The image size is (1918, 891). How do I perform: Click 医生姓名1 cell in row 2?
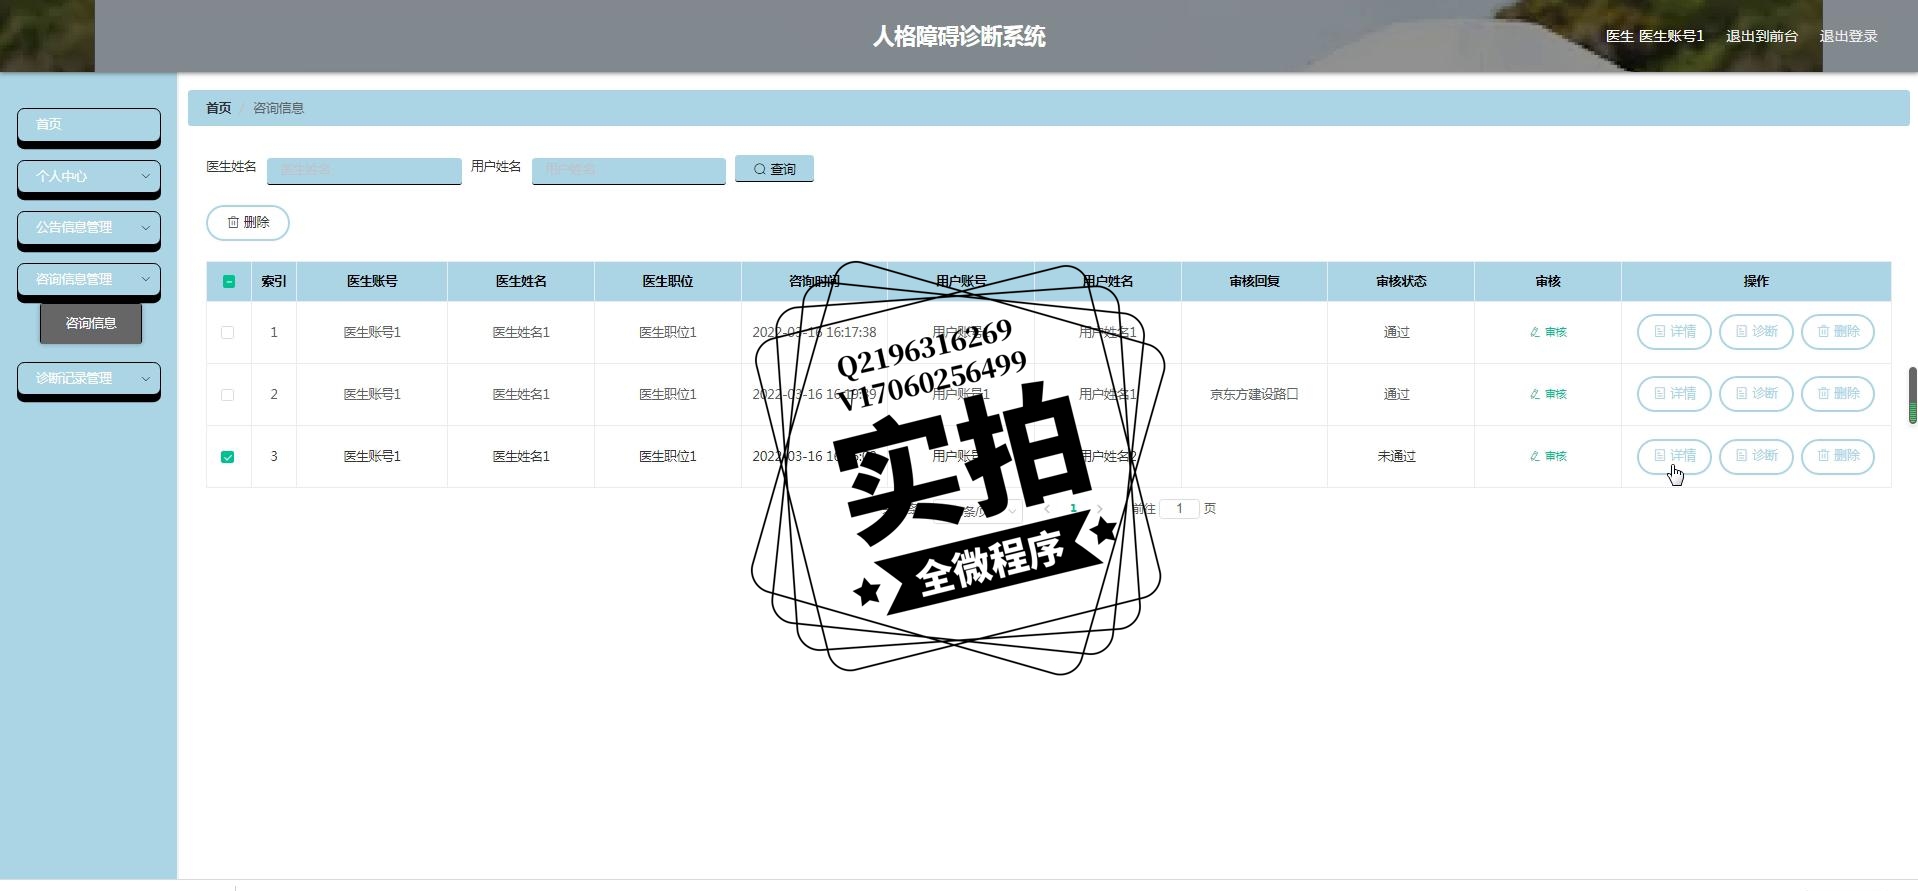(x=521, y=394)
